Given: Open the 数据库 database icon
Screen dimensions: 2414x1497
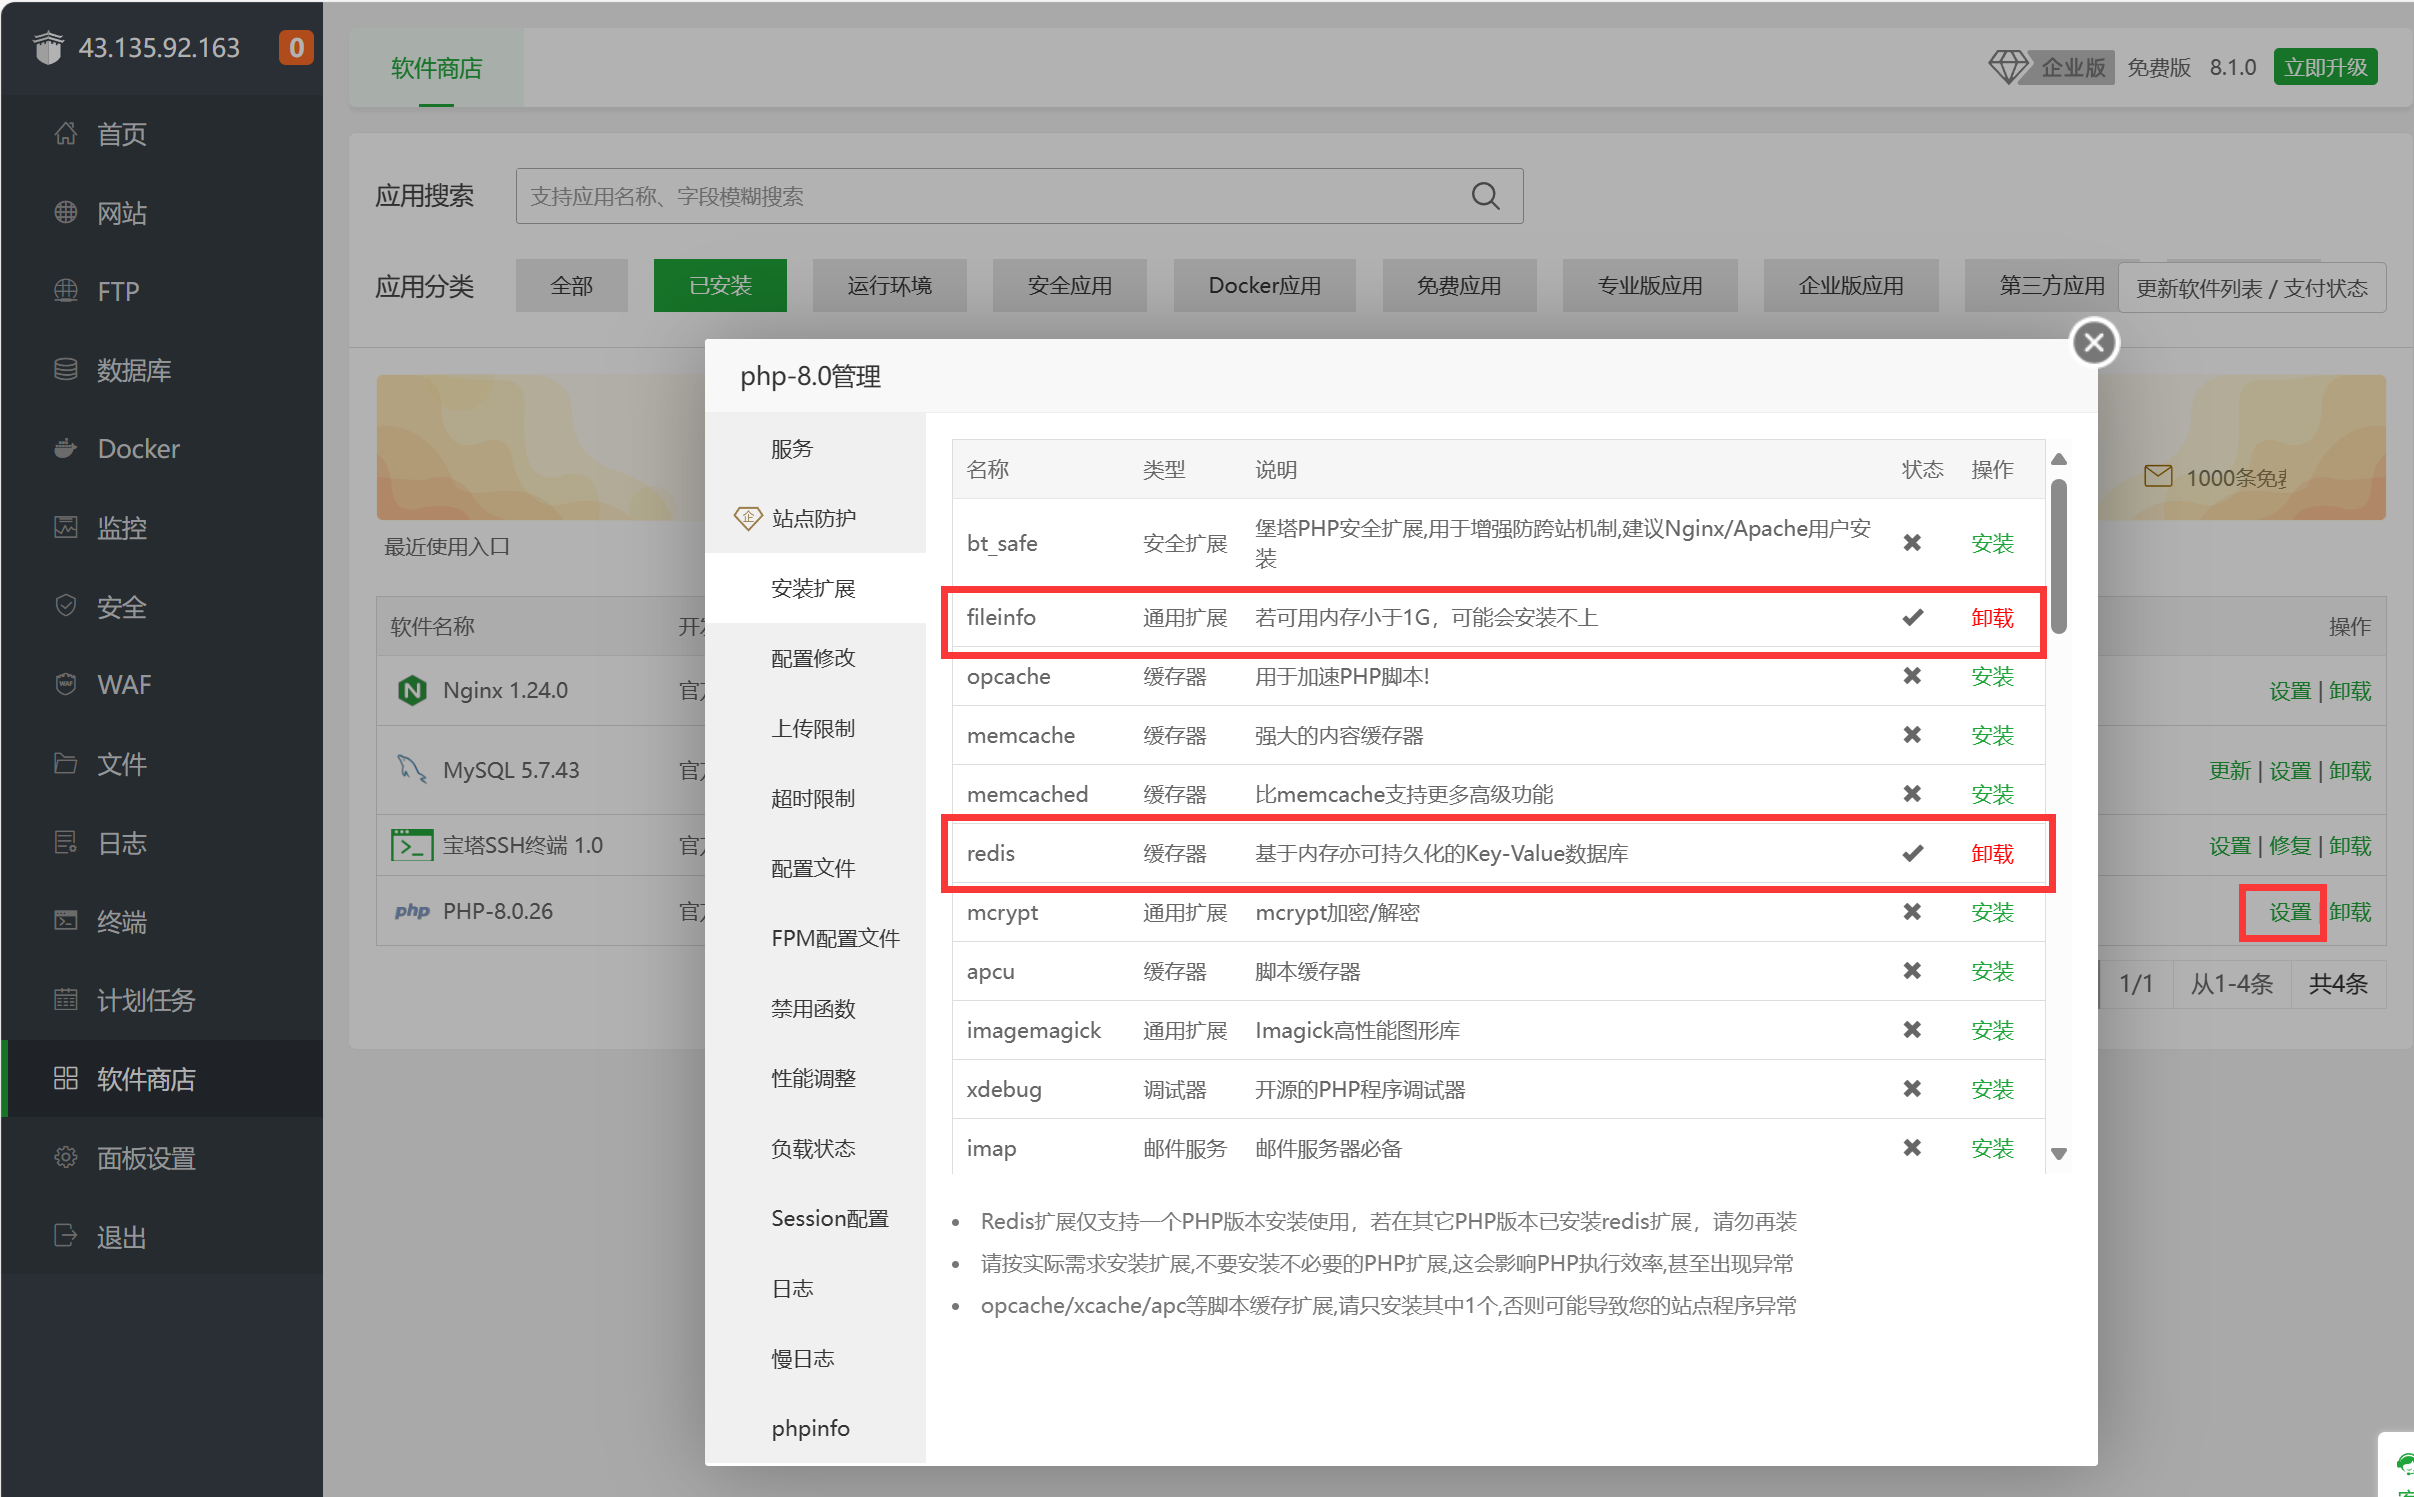Looking at the screenshot, I should [66, 370].
